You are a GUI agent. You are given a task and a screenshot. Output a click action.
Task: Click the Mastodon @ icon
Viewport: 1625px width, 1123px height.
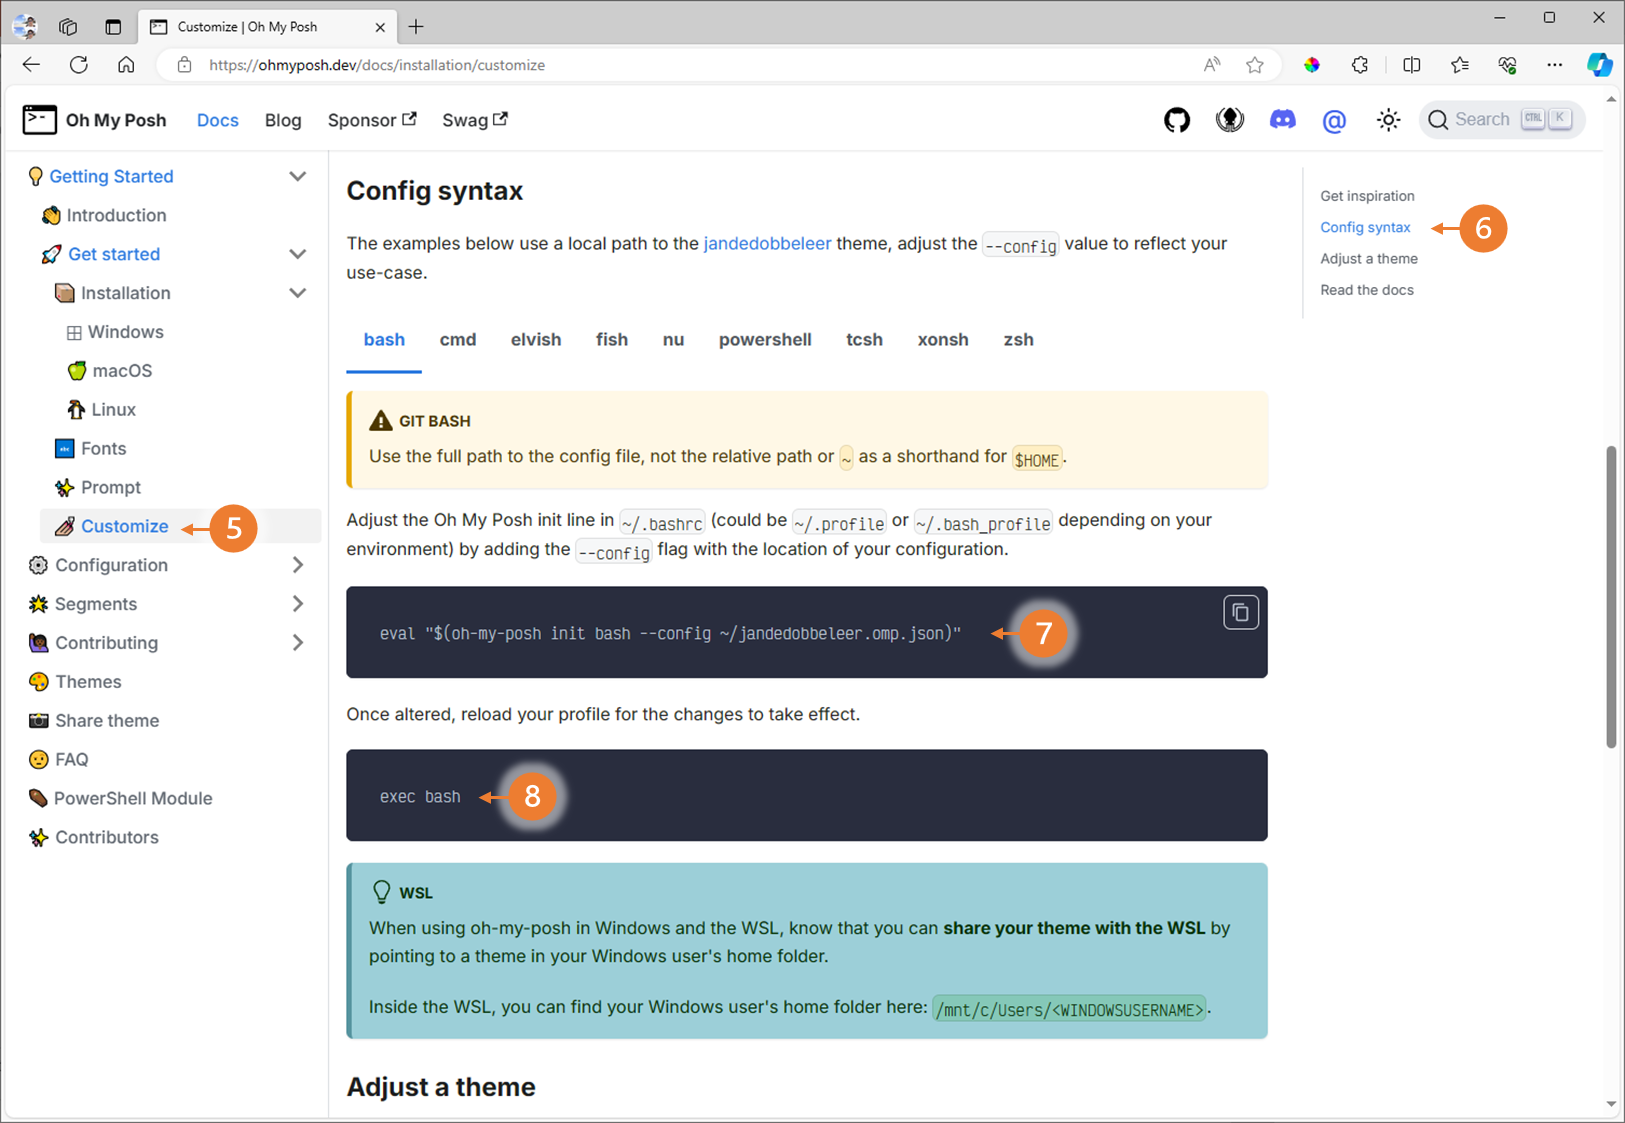[x=1334, y=121]
